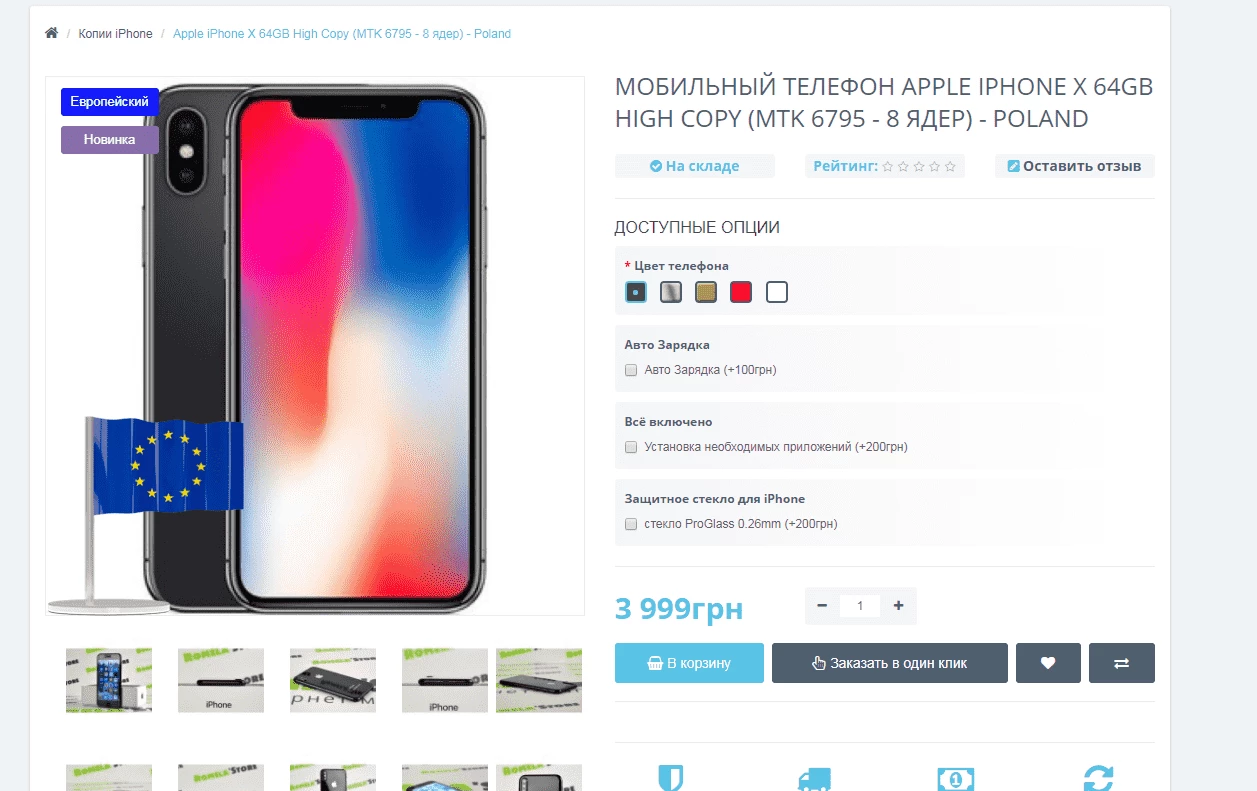The width and height of the screenshot is (1257, 791).
Task: Click Оставить отзыв review link
Action: tap(1074, 166)
